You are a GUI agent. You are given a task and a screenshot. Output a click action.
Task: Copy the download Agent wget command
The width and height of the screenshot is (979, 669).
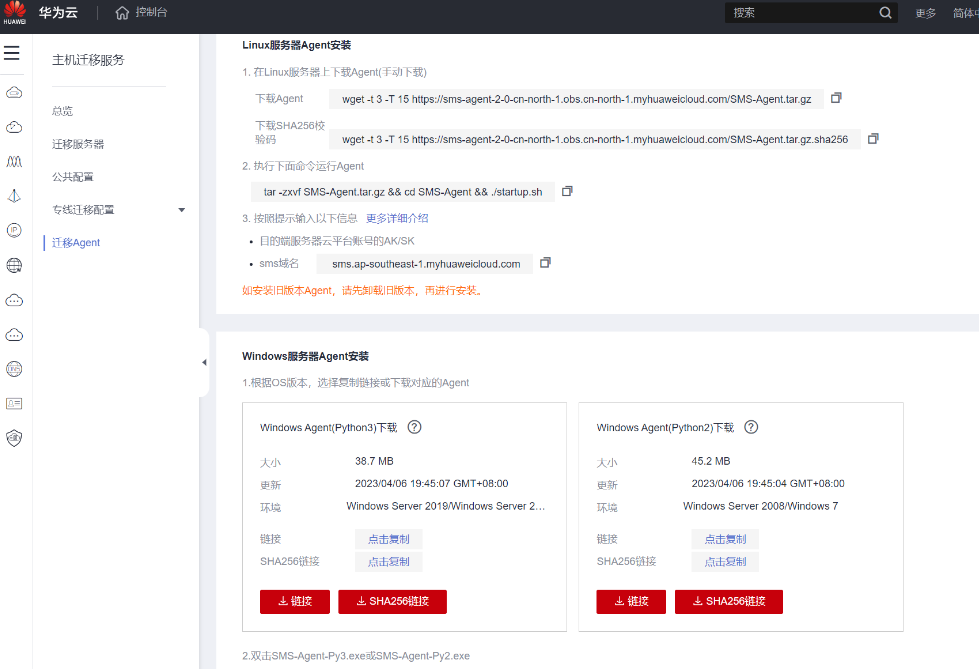836,98
